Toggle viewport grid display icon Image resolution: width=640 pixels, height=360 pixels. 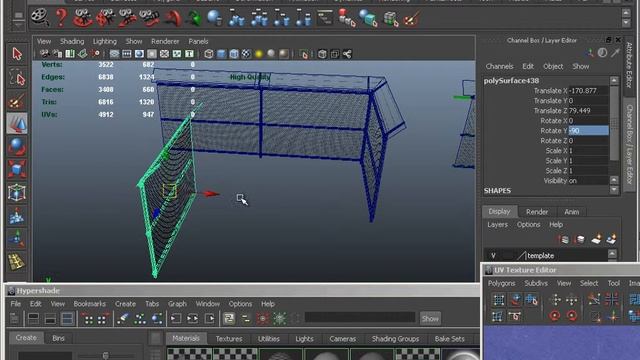point(114,54)
